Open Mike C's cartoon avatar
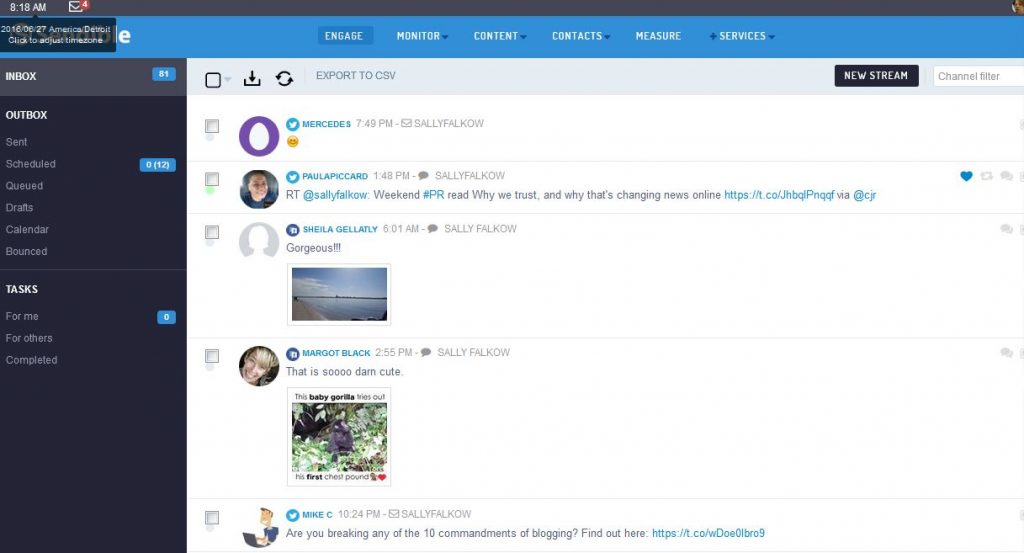Viewport: 1024px width, 553px height. (x=259, y=527)
